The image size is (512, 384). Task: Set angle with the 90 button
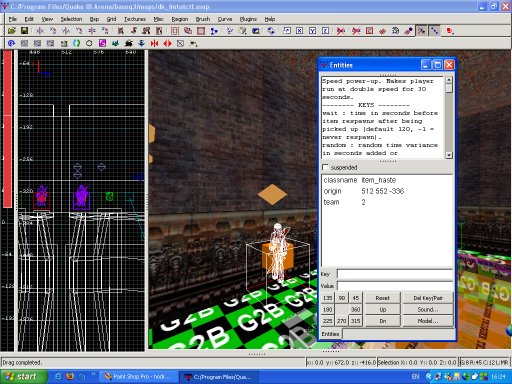point(342,298)
